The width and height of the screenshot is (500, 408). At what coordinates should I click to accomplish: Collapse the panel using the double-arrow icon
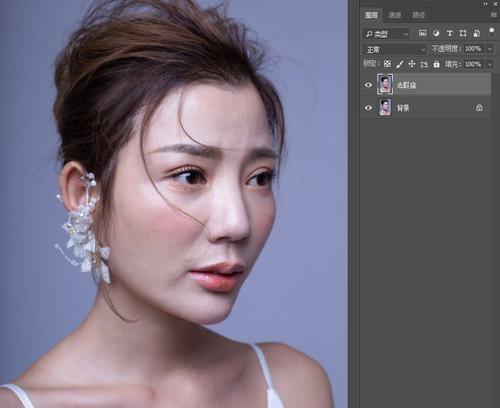tap(486, 4)
